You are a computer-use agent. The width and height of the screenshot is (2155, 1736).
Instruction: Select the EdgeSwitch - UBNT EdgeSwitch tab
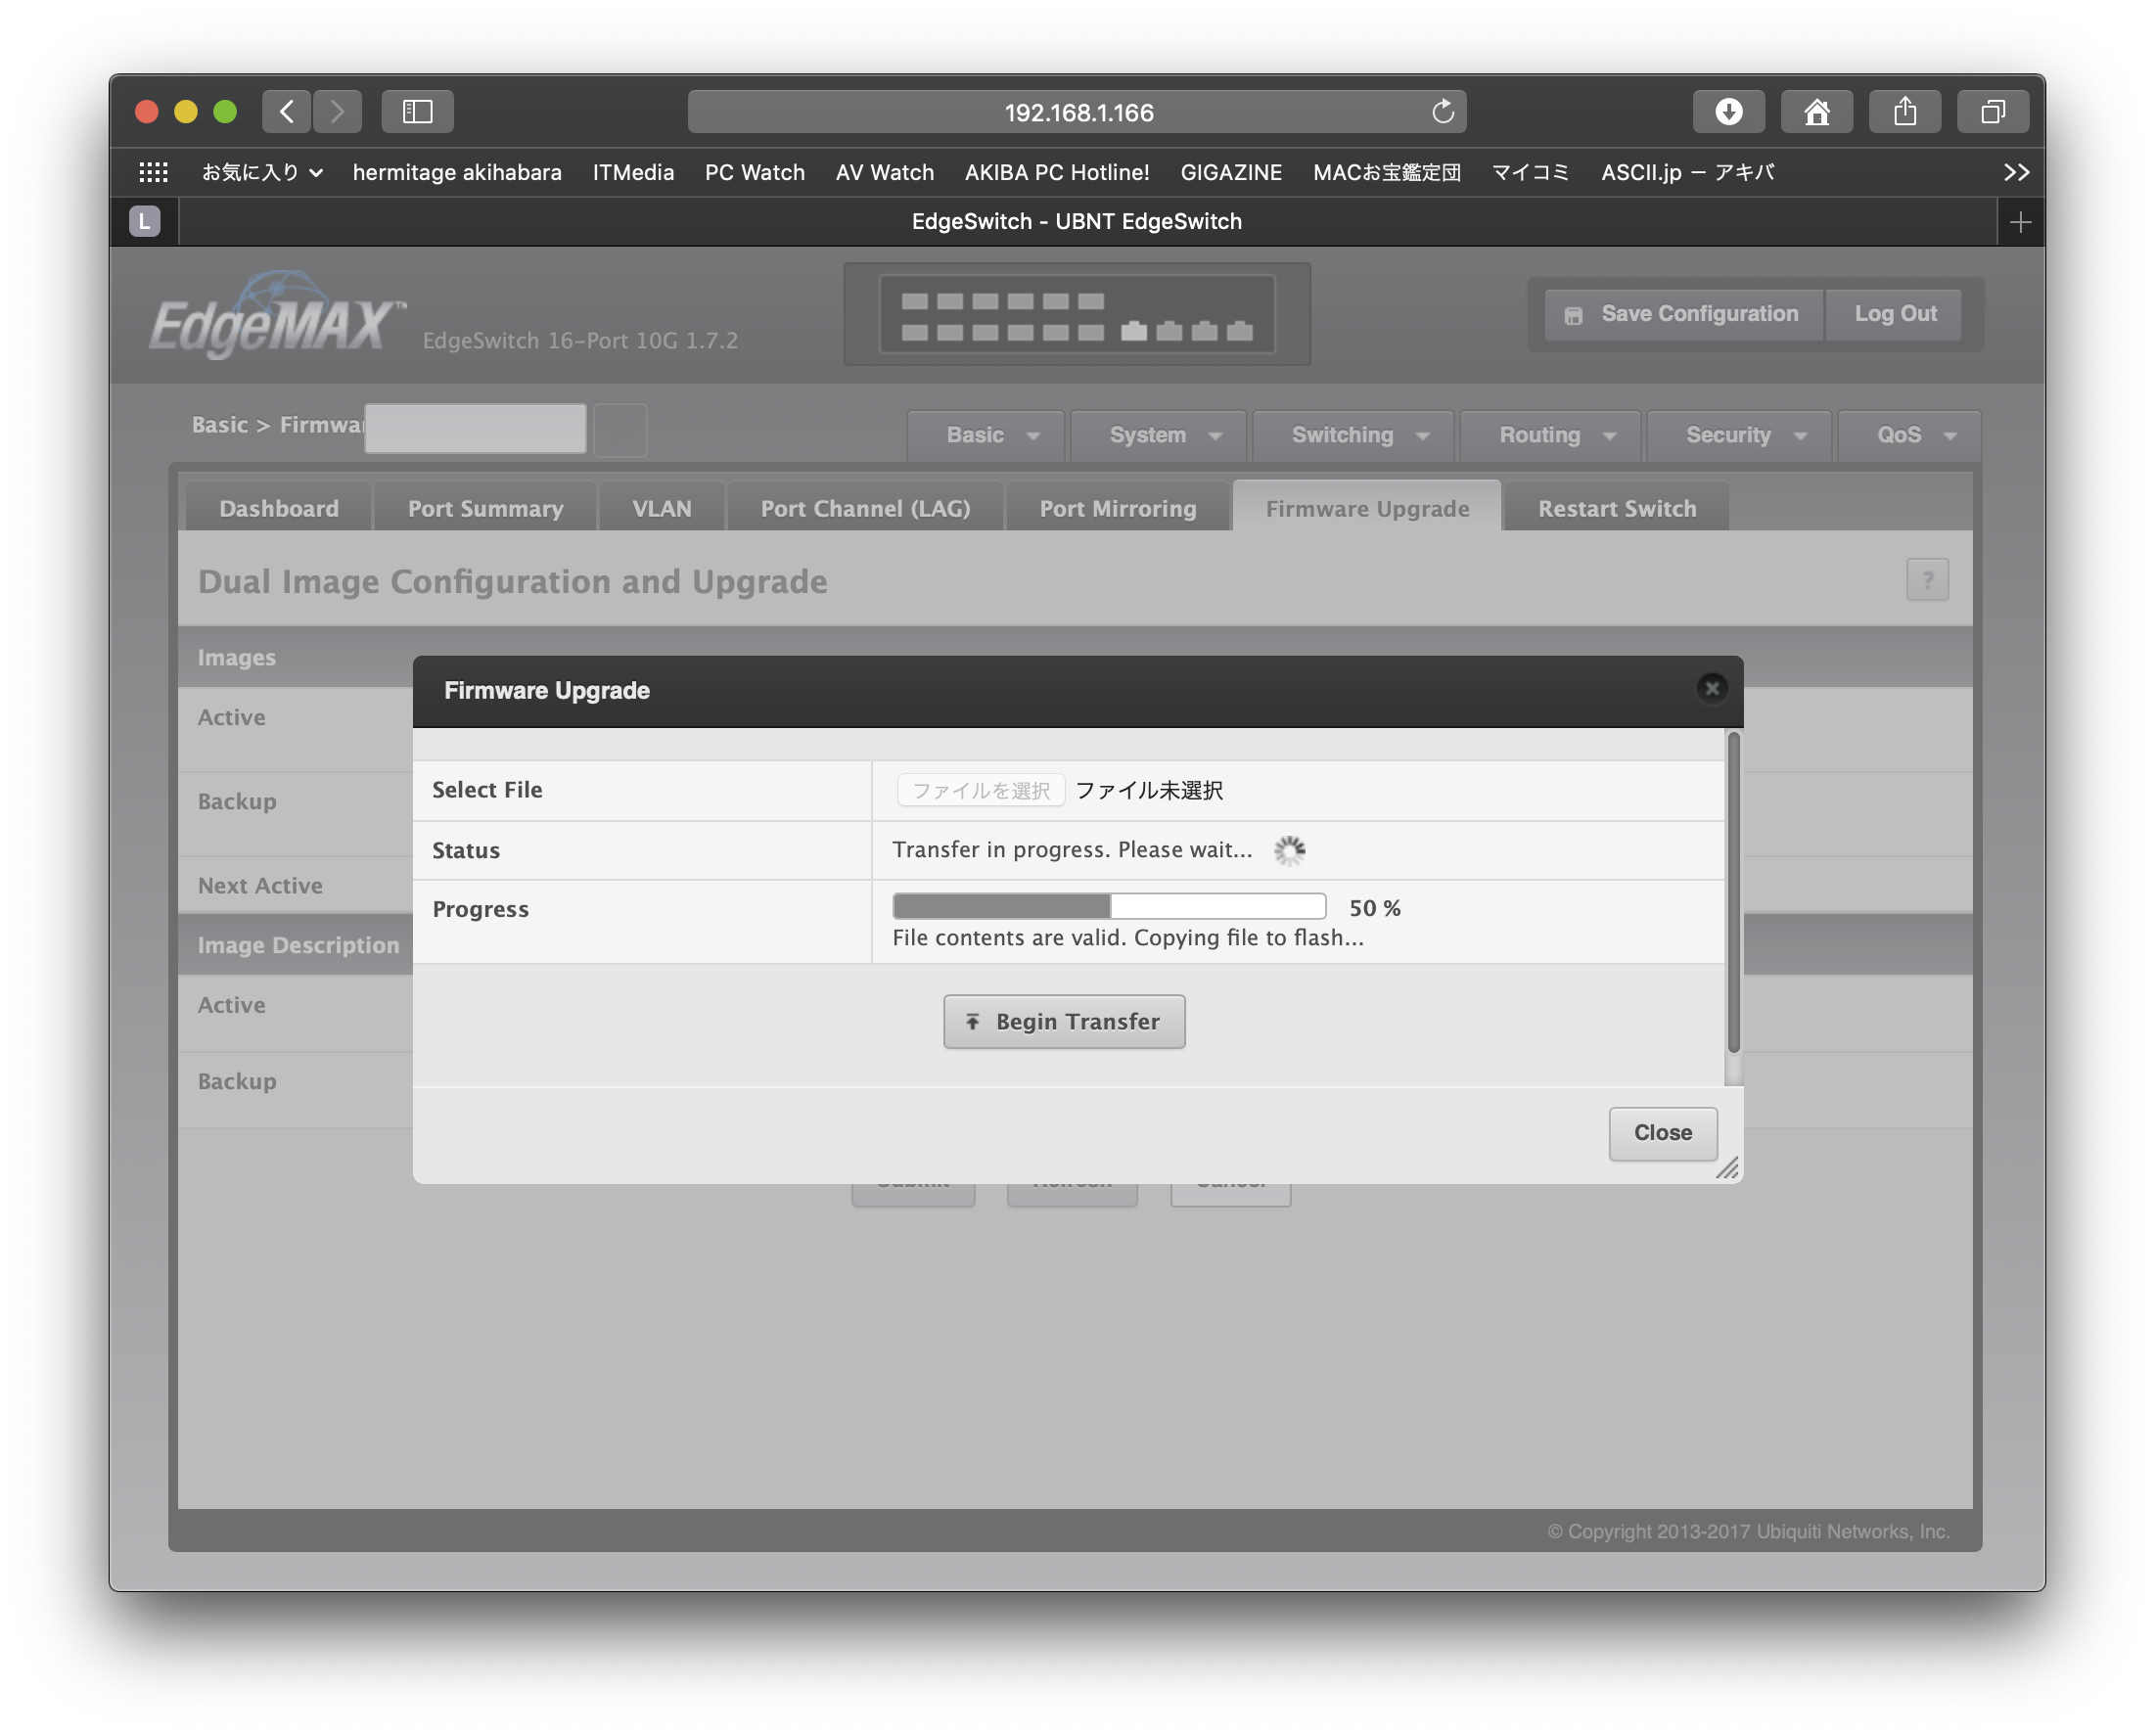1076,222
